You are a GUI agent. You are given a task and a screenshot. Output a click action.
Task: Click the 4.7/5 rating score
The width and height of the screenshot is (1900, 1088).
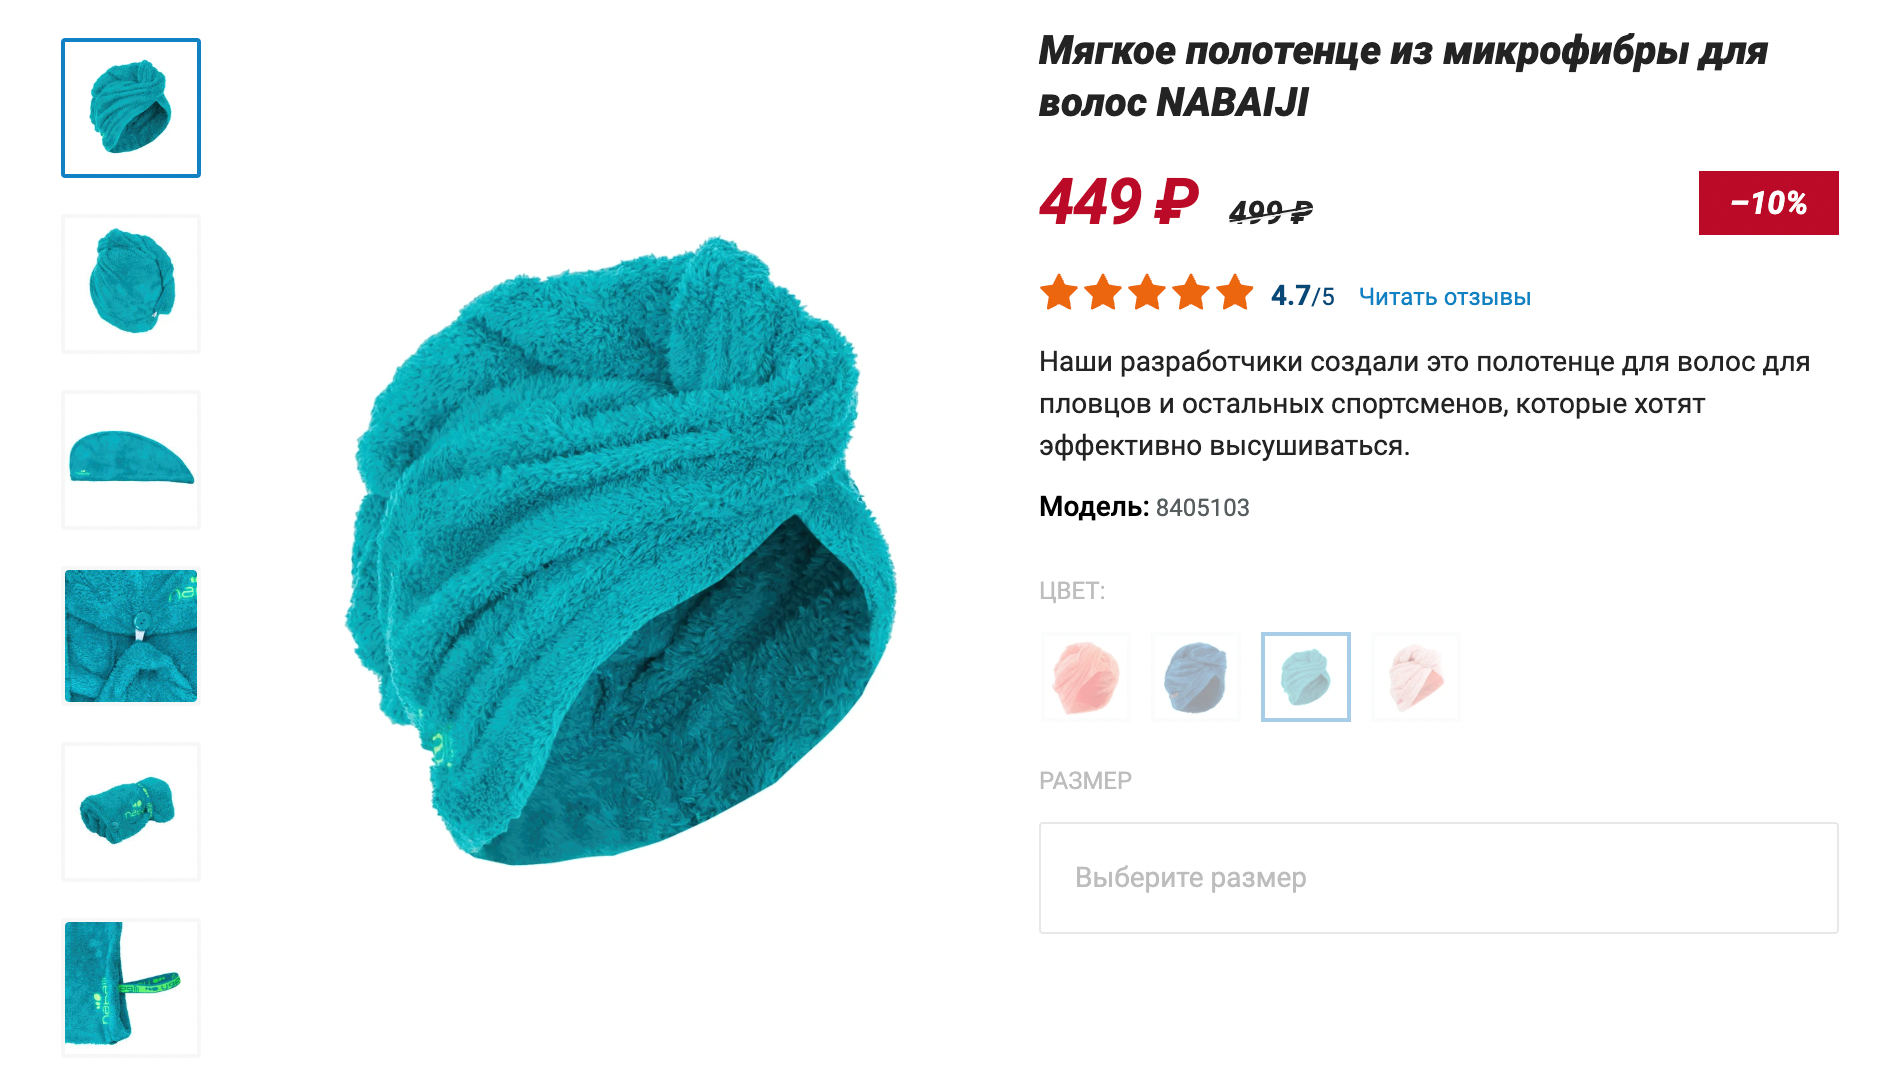1303,296
